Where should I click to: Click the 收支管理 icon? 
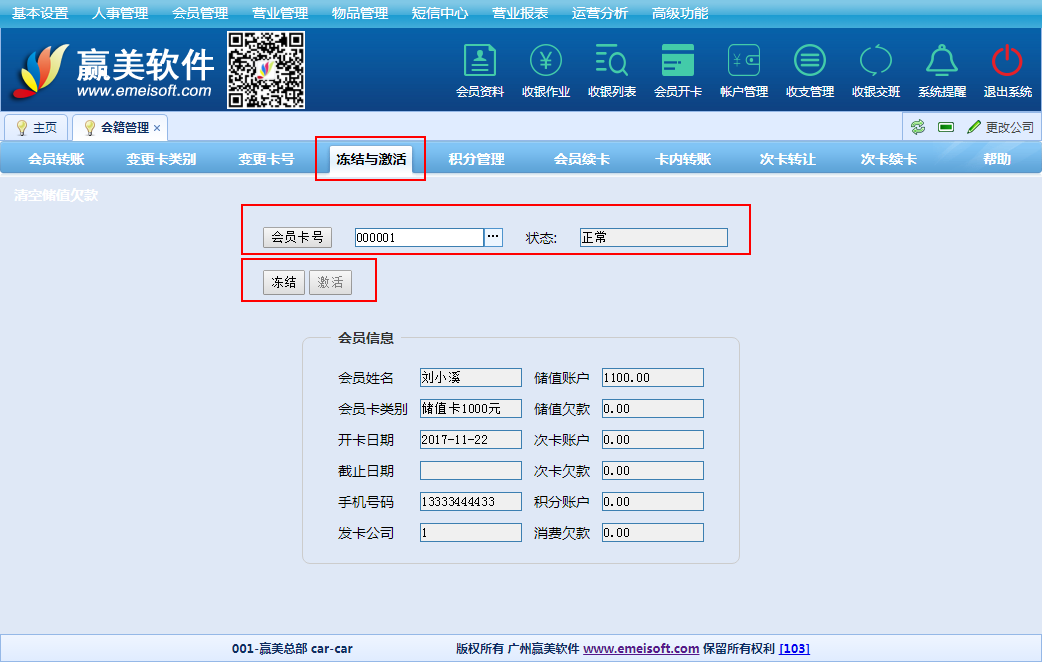click(810, 61)
